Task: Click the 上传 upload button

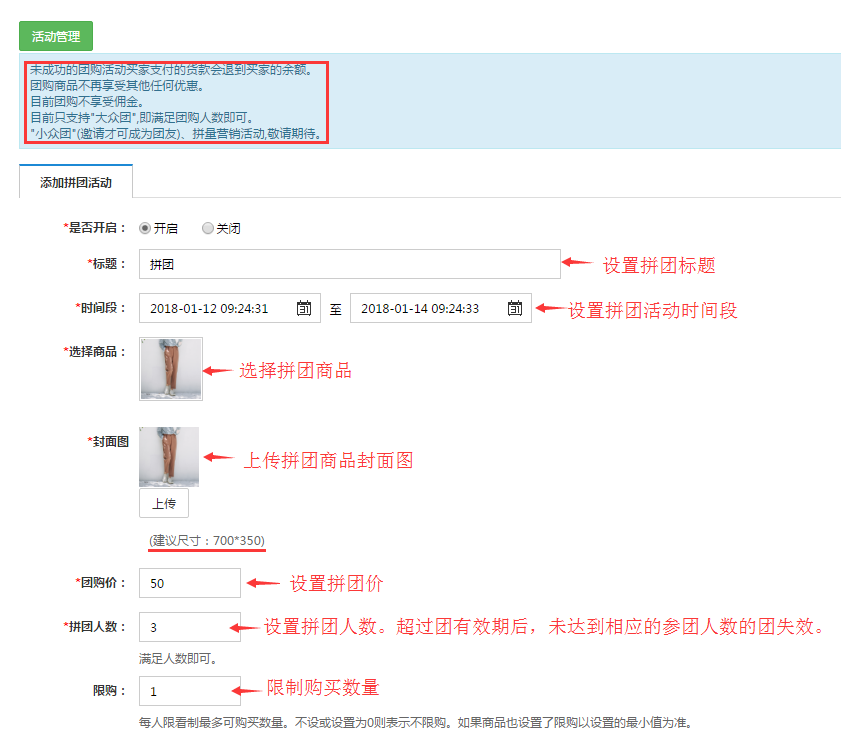Action: (x=164, y=503)
